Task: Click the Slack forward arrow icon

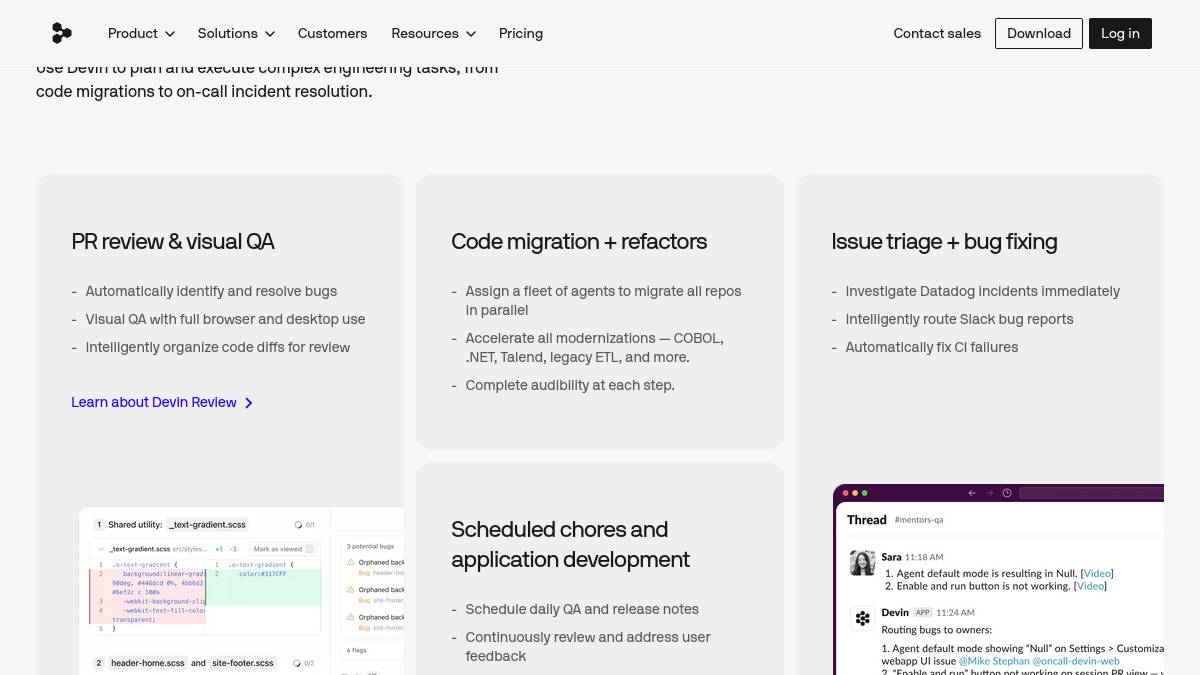Action: [989, 493]
